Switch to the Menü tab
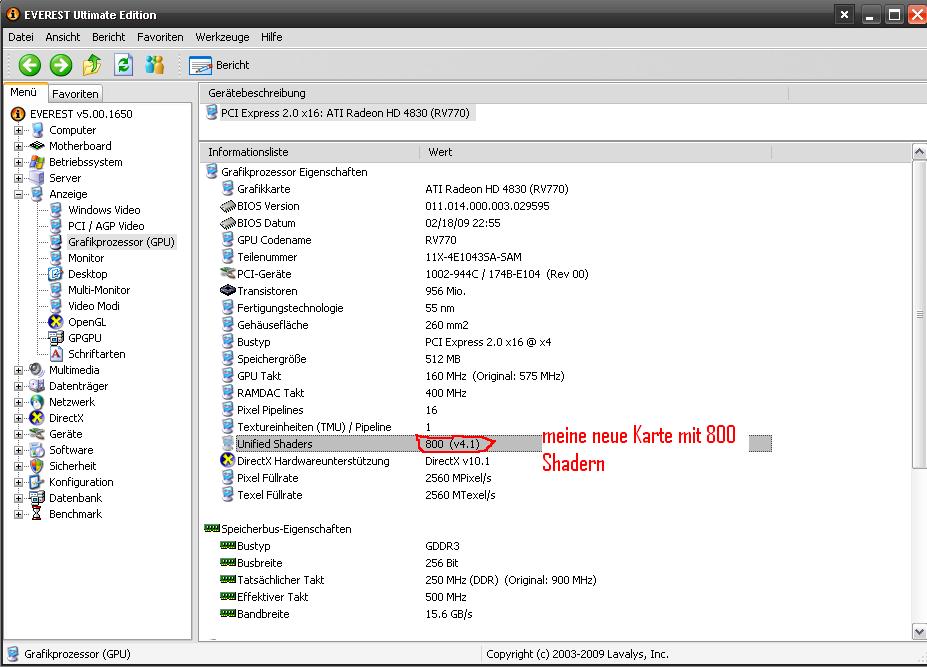This screenshot has height=667, width=927. click(x=24, y=92)
